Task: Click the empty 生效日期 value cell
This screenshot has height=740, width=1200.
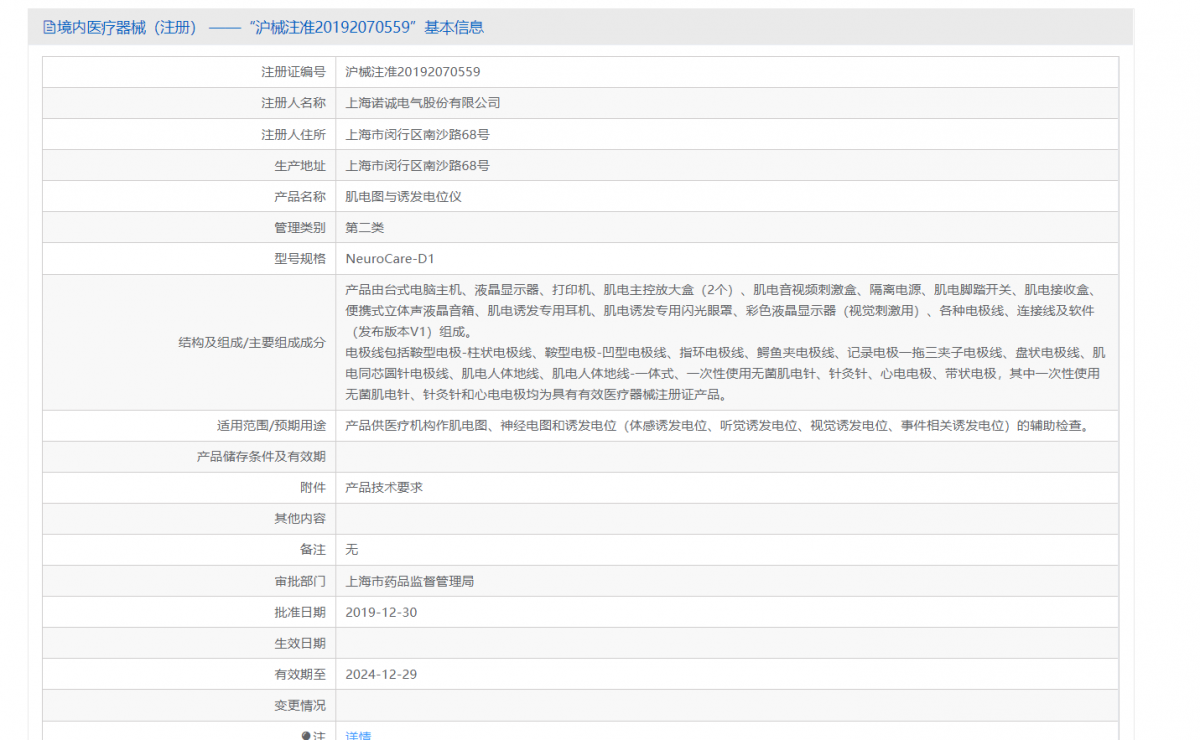Action: tap(726, 643)
